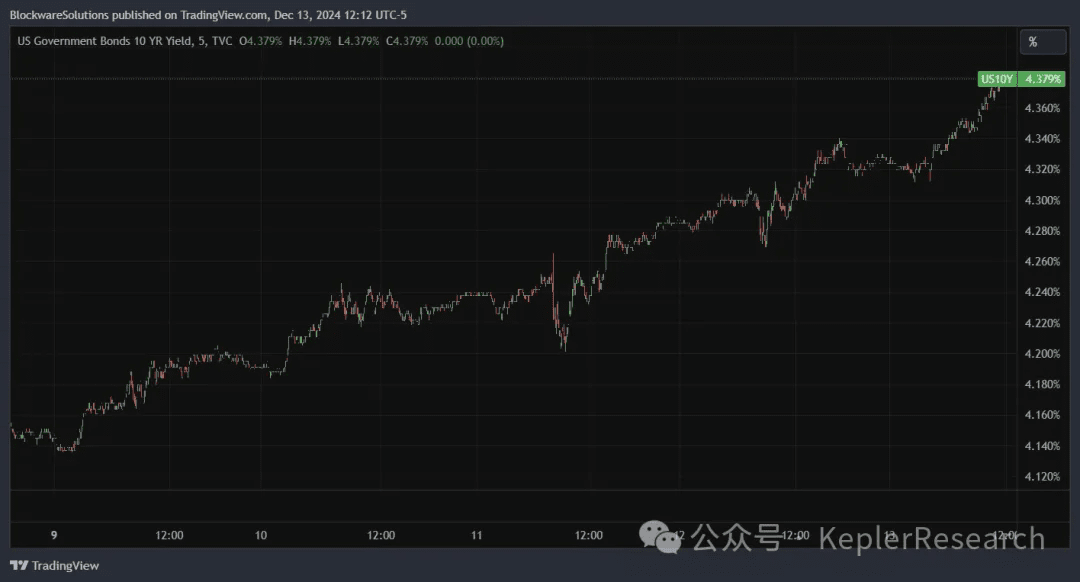This screenshot has width=1080, height=582.
Task: Click the date 11 on time axis
Action: 477,535
